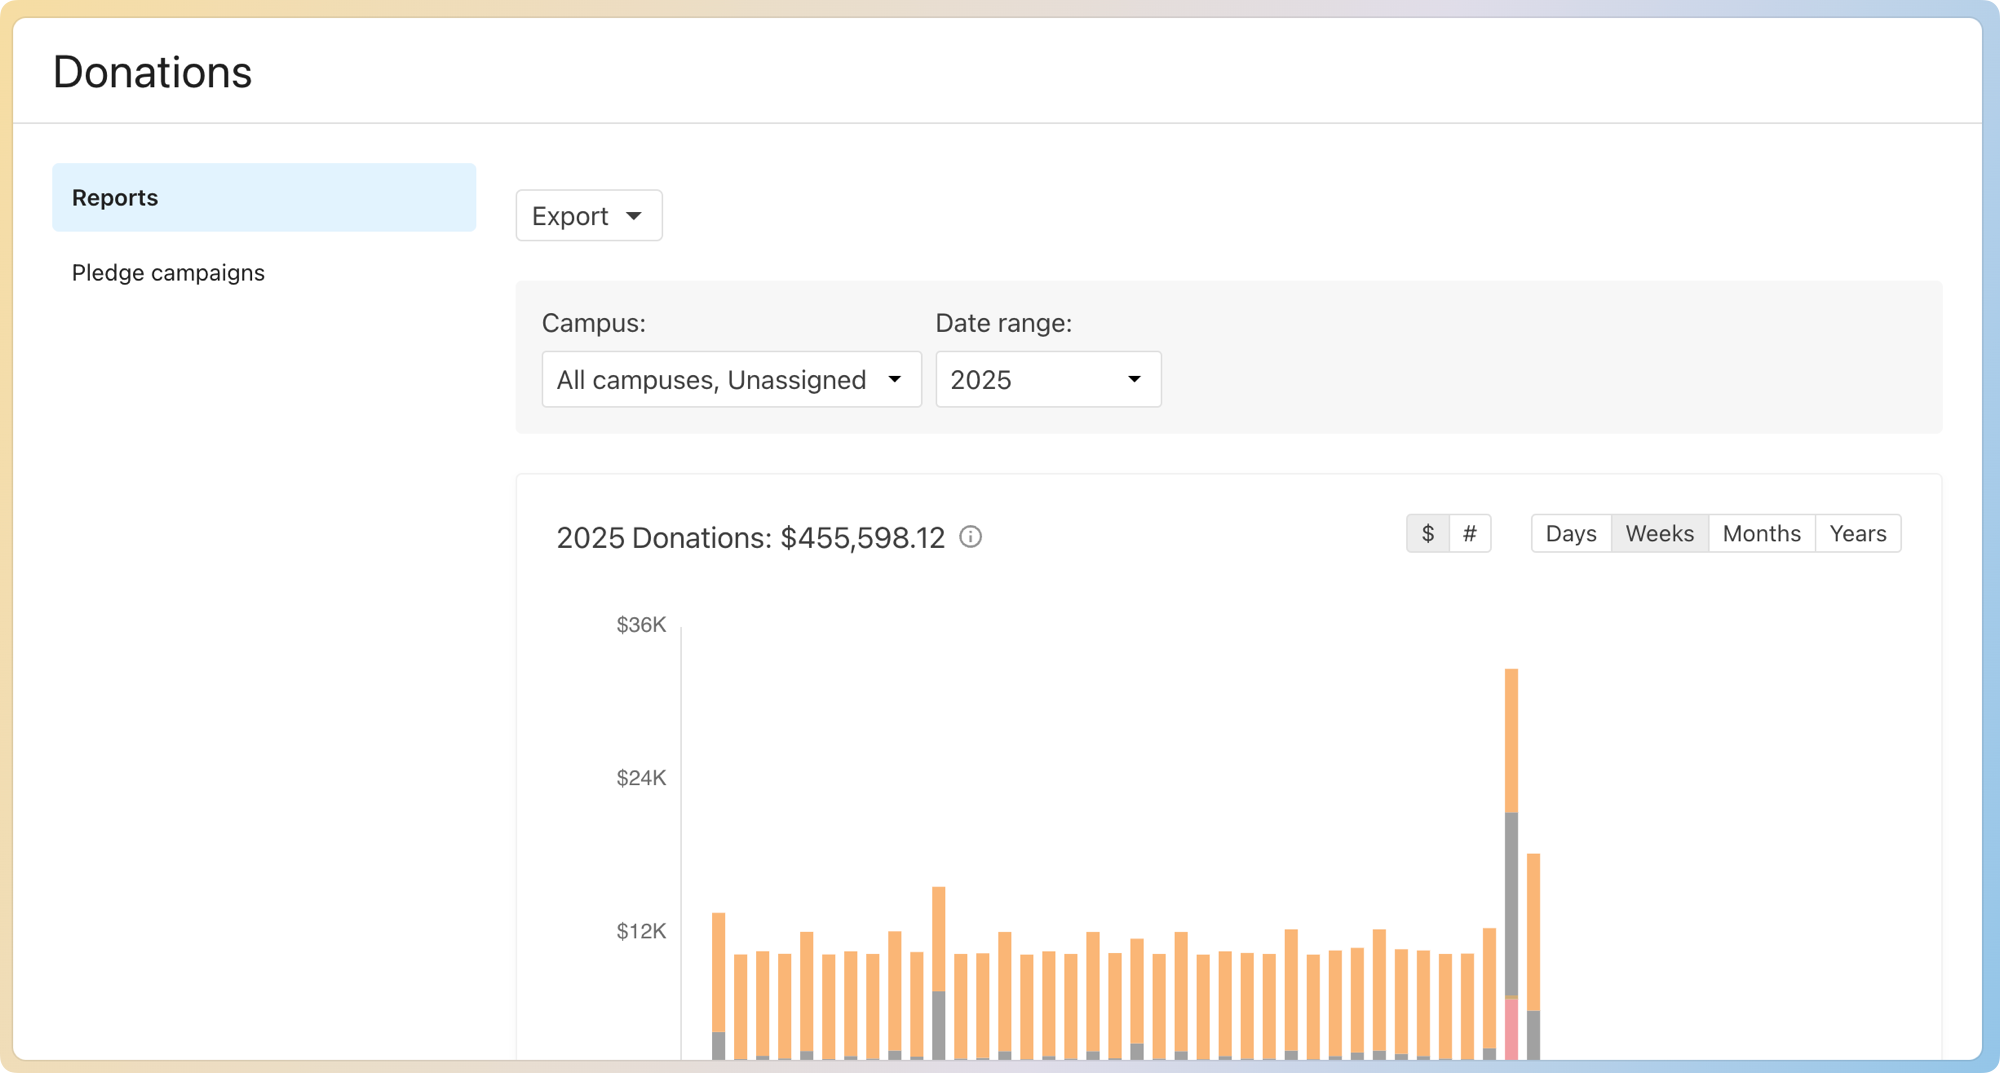Click the Donations page heading
The height and width of the screenshot is (1073, 2000).
152,72
